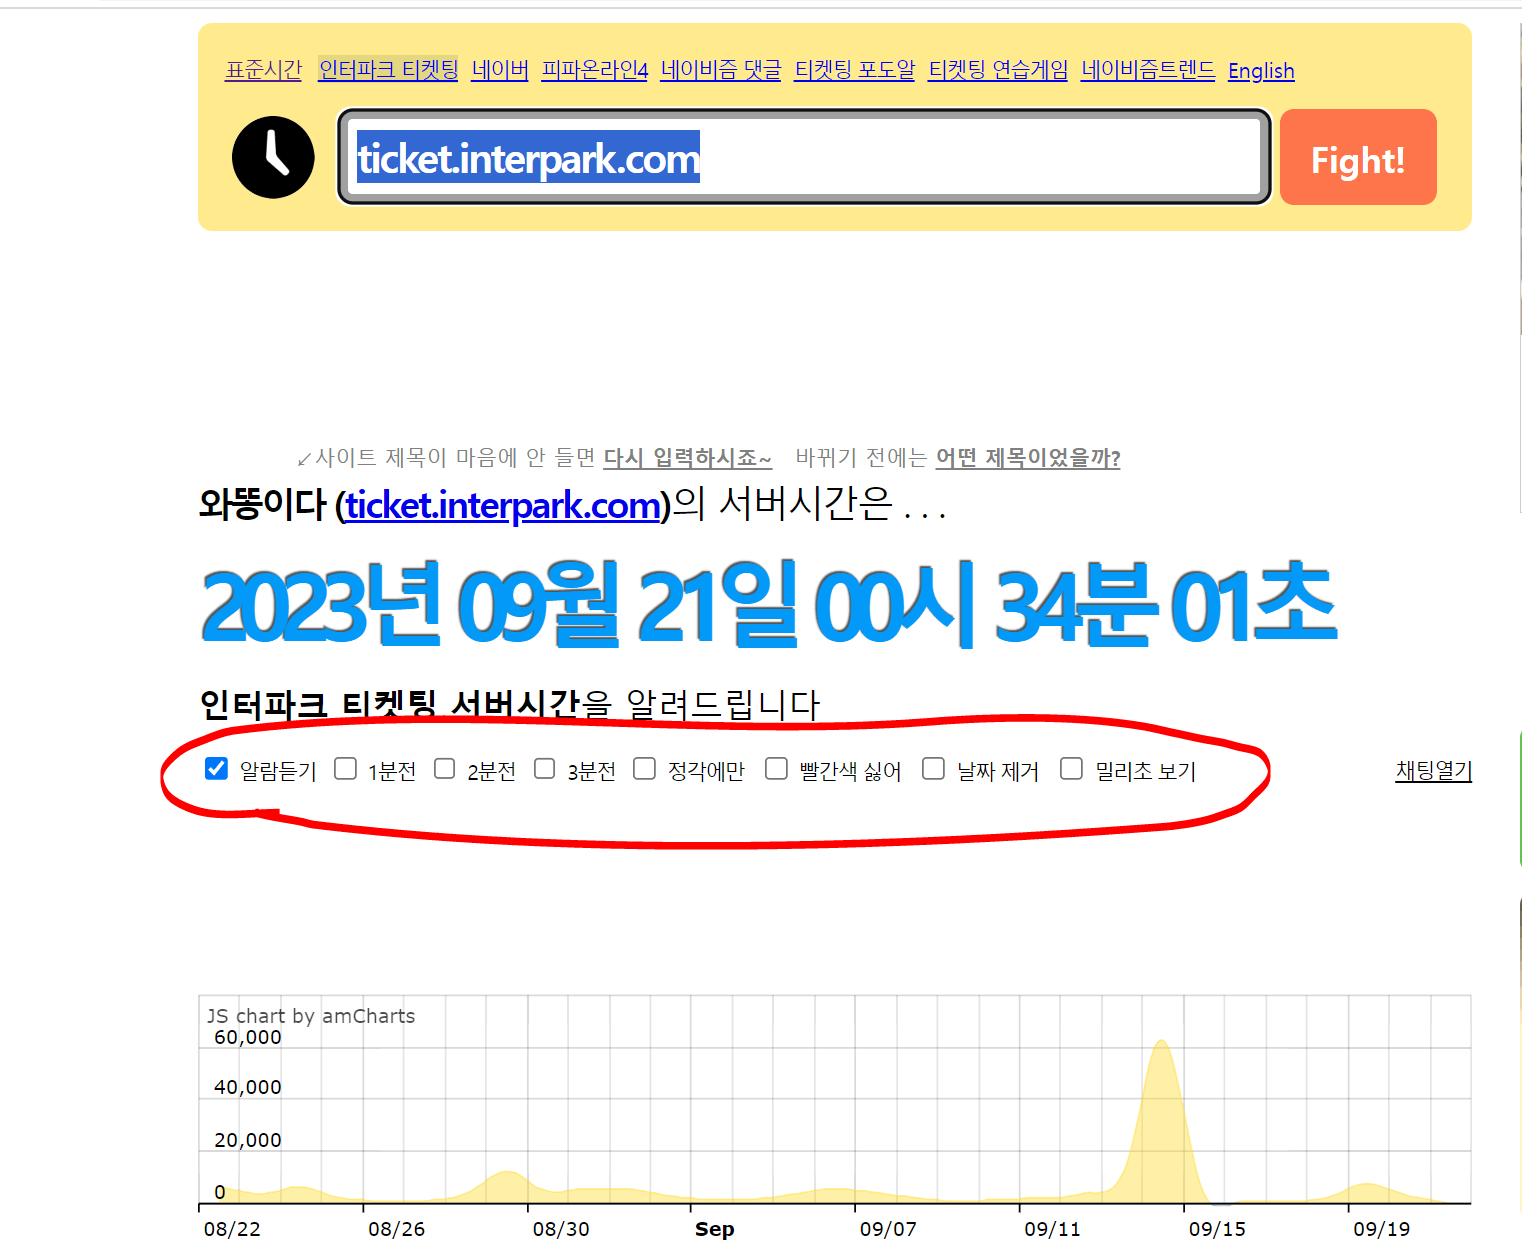Click the 다시 입력하시죠~ link
This screenshot has height=1244, width=1522.
tap(688, 458)
